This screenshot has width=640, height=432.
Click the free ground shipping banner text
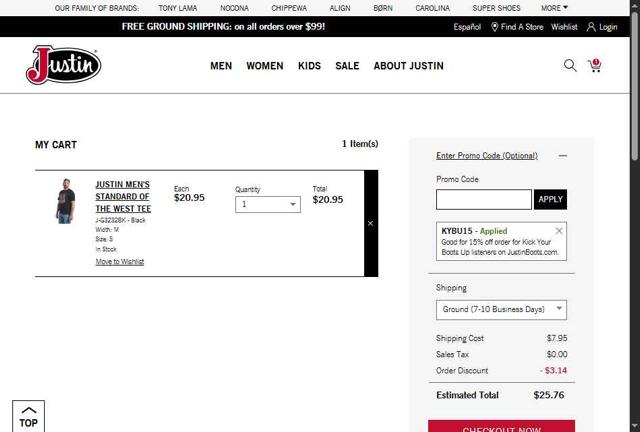pyautogui.click(x=223, y=27)
